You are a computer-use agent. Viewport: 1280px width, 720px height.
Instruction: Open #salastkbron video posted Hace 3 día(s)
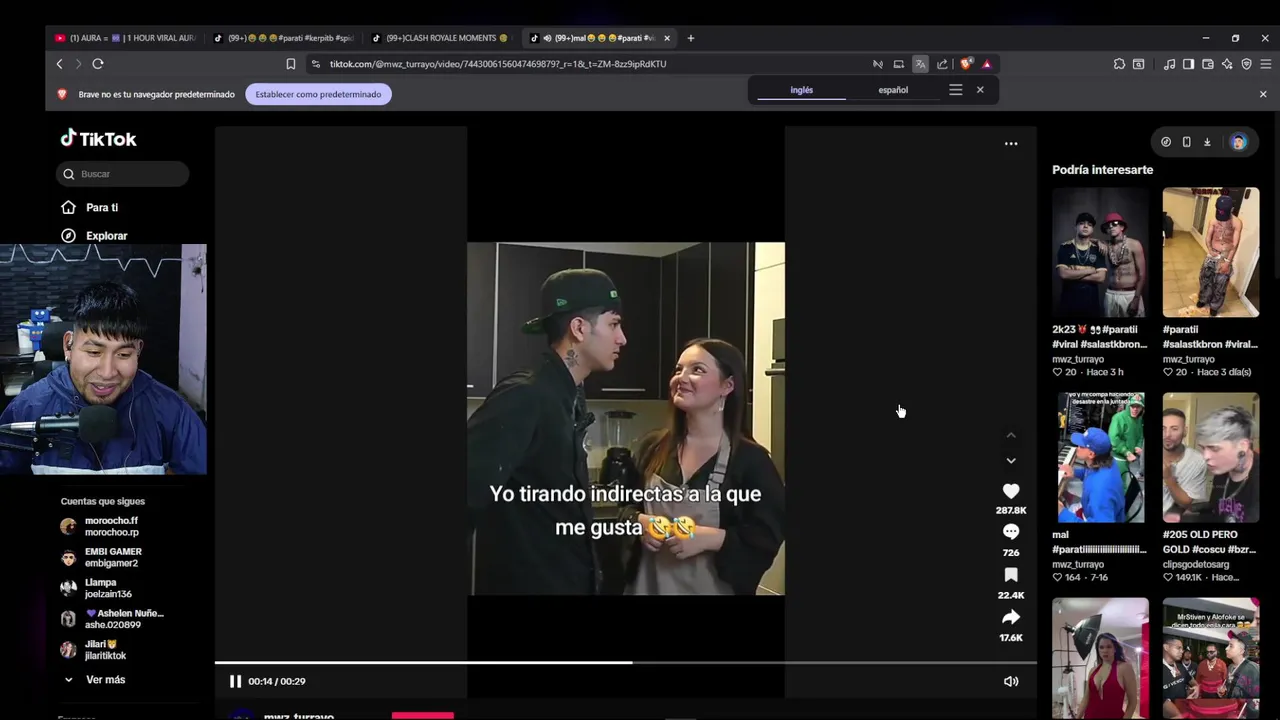pyautogui.click(x=1211, y=253)
